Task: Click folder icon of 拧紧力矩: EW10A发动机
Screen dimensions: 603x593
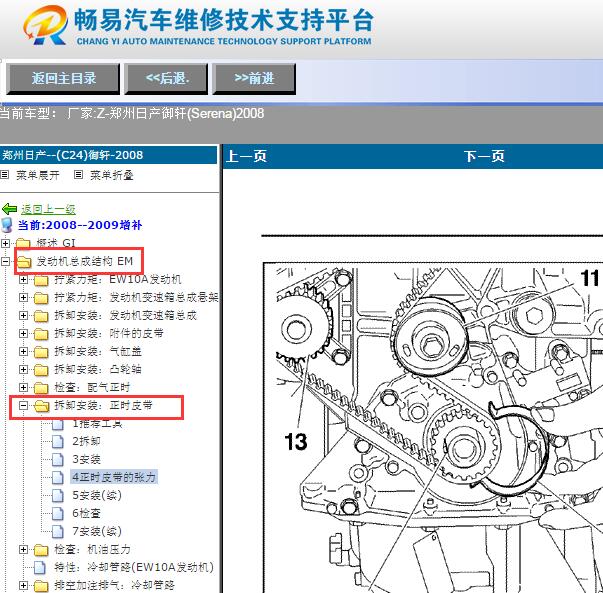Action: click(41, 280)
